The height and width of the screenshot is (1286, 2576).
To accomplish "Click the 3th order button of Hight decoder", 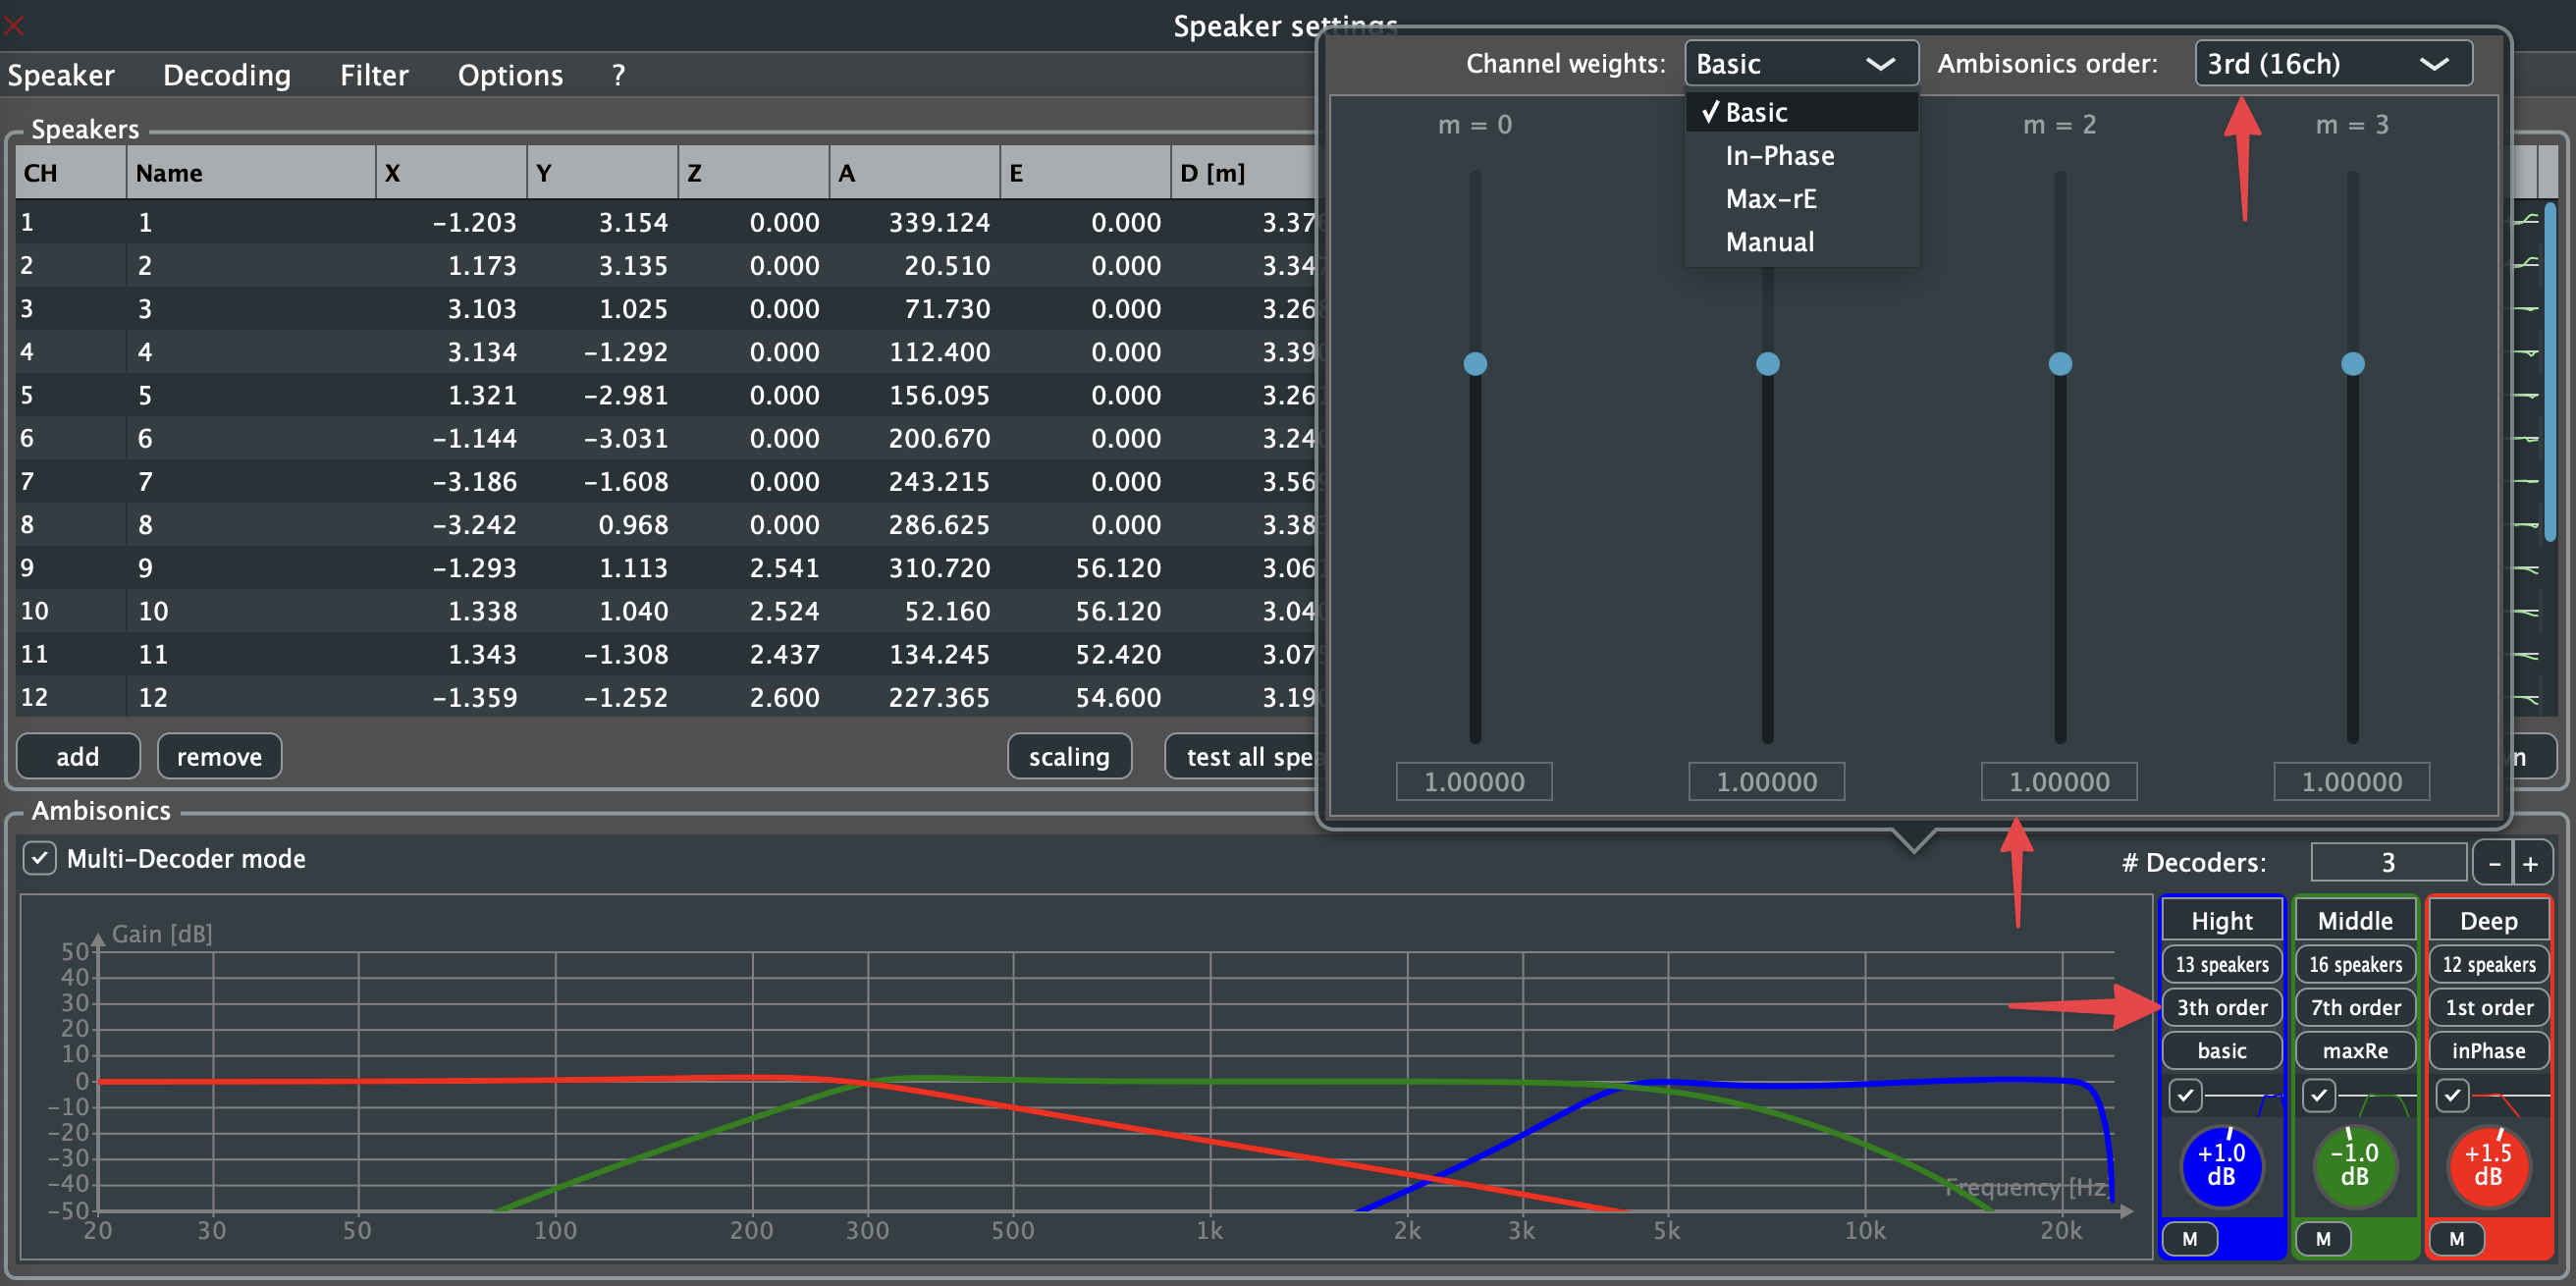I will (2221, 1007).
